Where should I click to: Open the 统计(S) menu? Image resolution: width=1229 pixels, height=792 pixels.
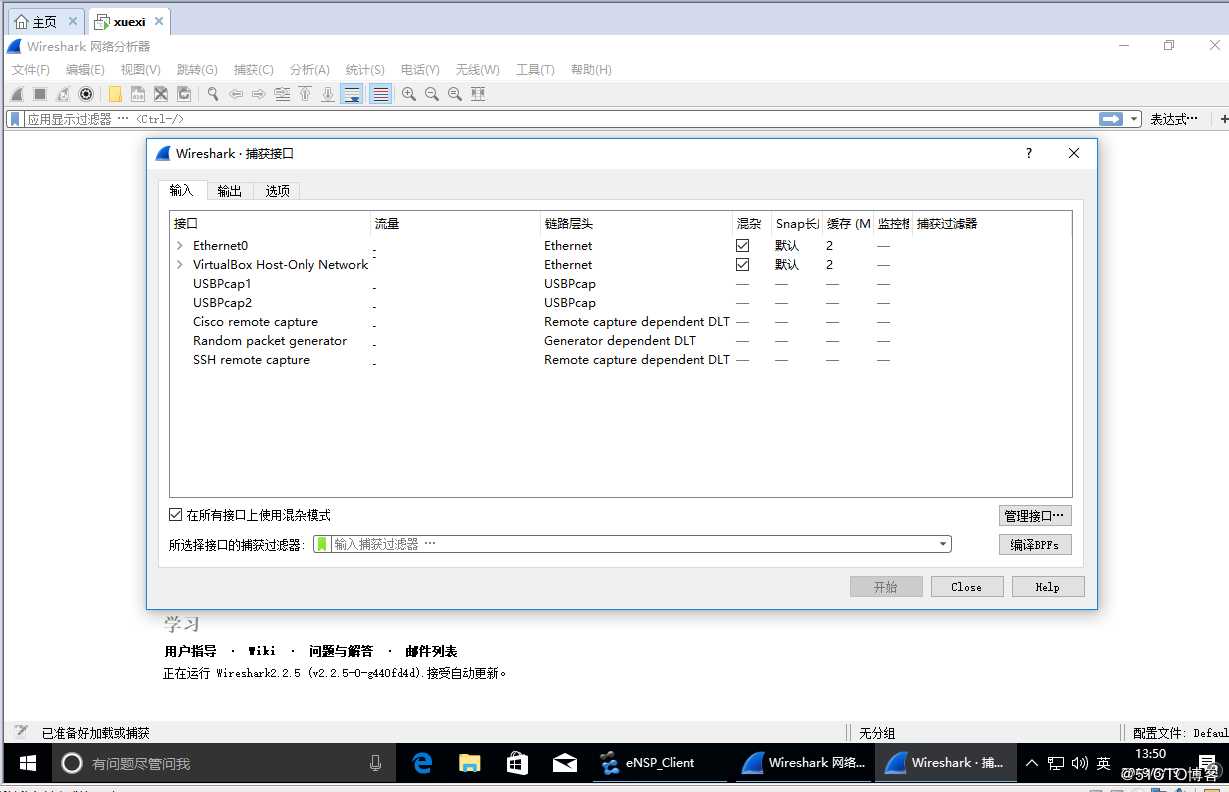tap(365, 70)
